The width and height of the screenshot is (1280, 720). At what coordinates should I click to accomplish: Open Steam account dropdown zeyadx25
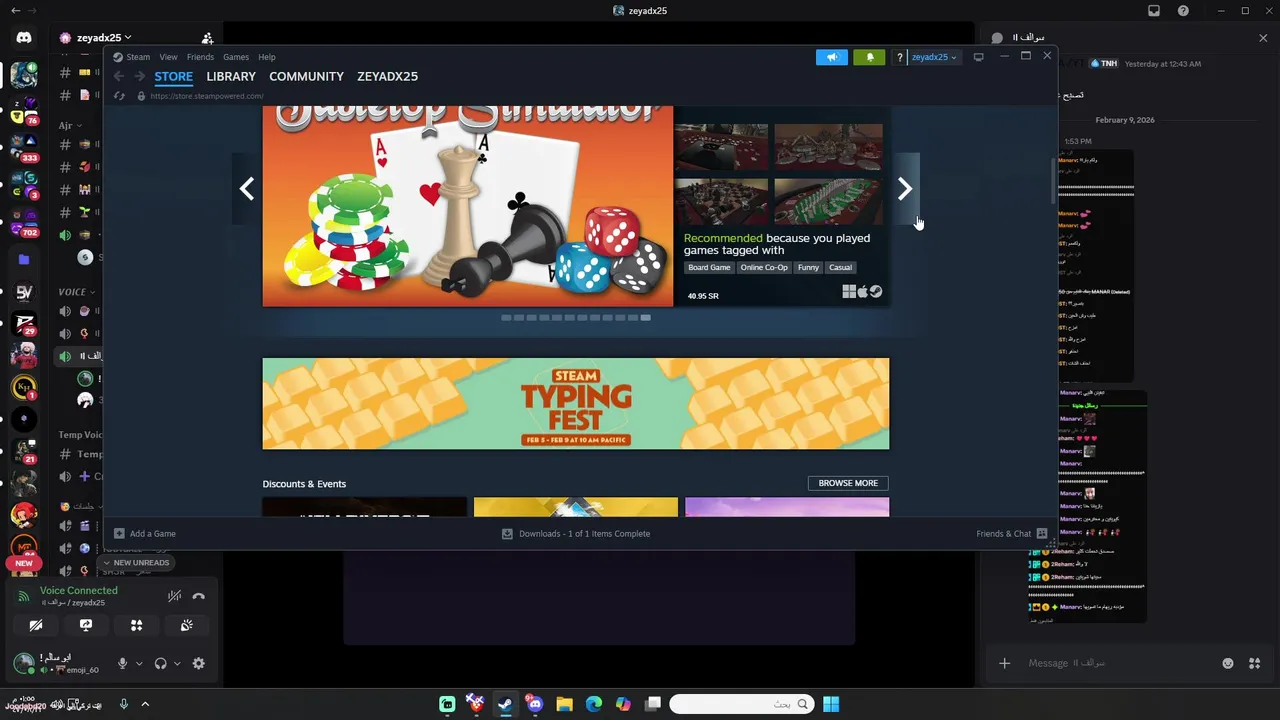point(934,57)
